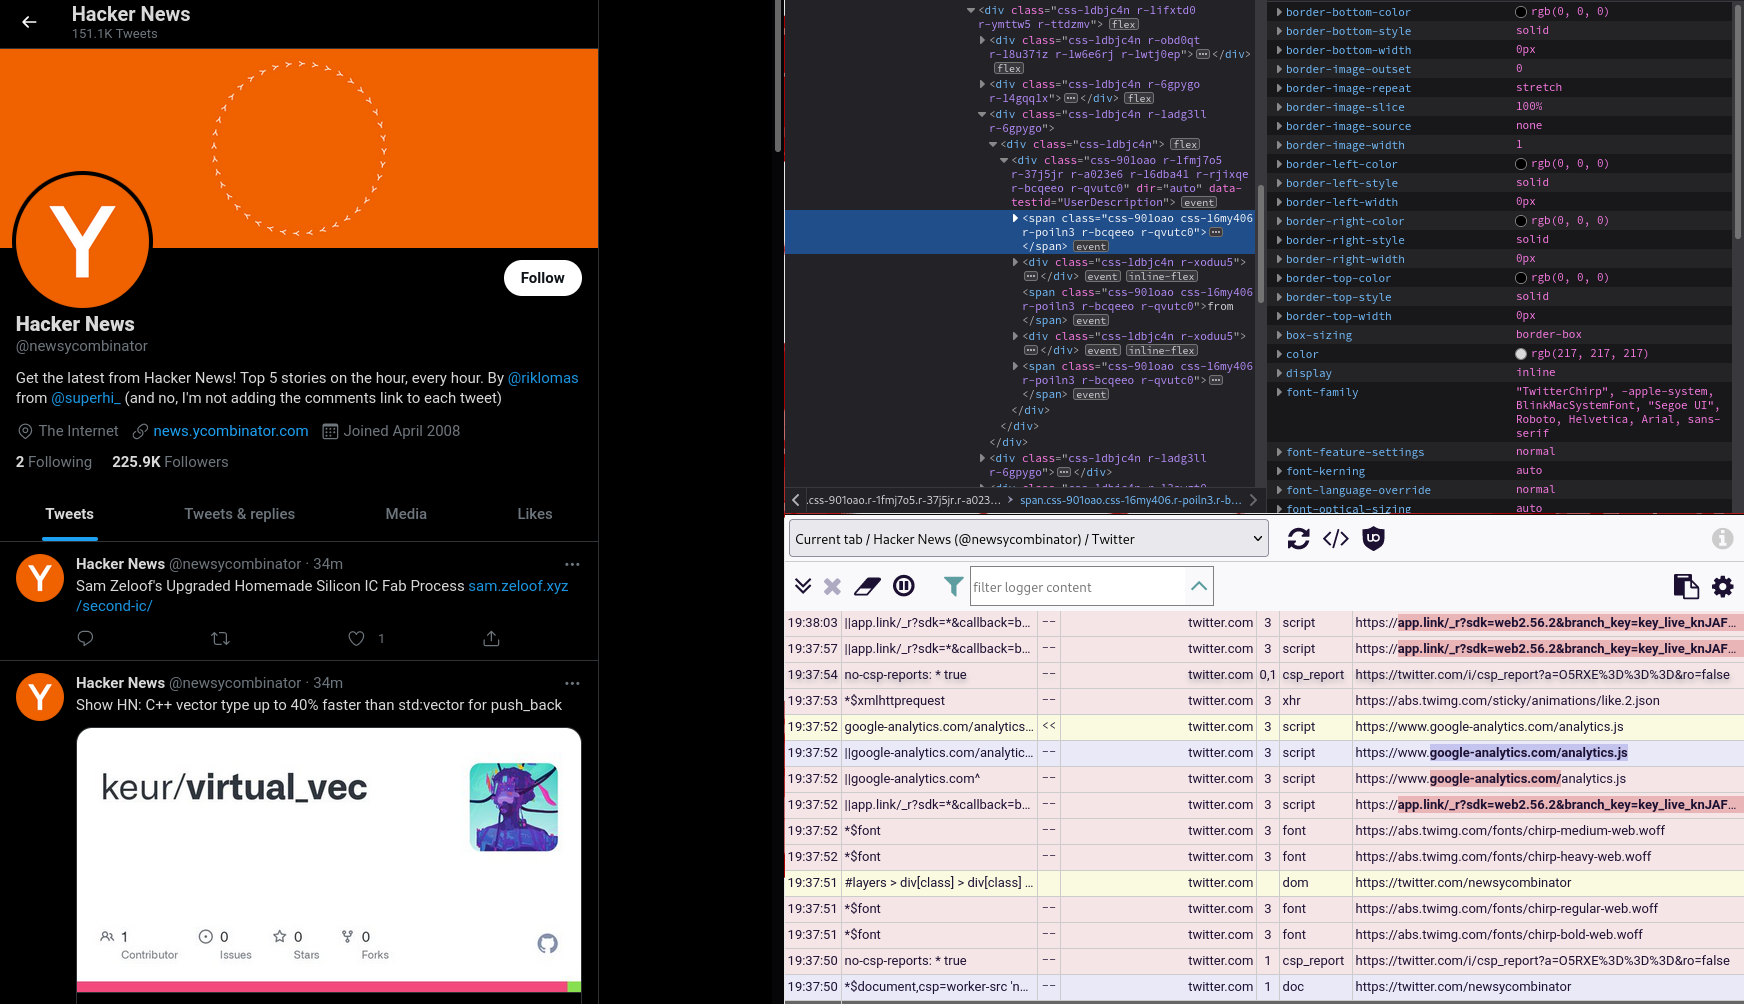Open the @riklomas profile link

click(543, 378)
